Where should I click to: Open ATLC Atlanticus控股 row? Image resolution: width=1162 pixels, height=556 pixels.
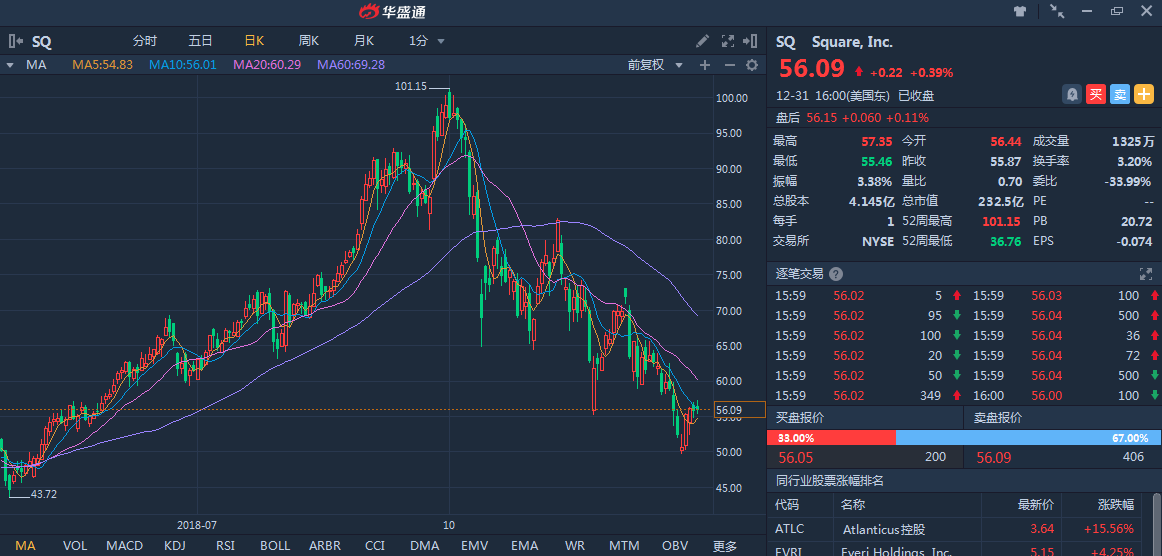(x=961, y=529)
